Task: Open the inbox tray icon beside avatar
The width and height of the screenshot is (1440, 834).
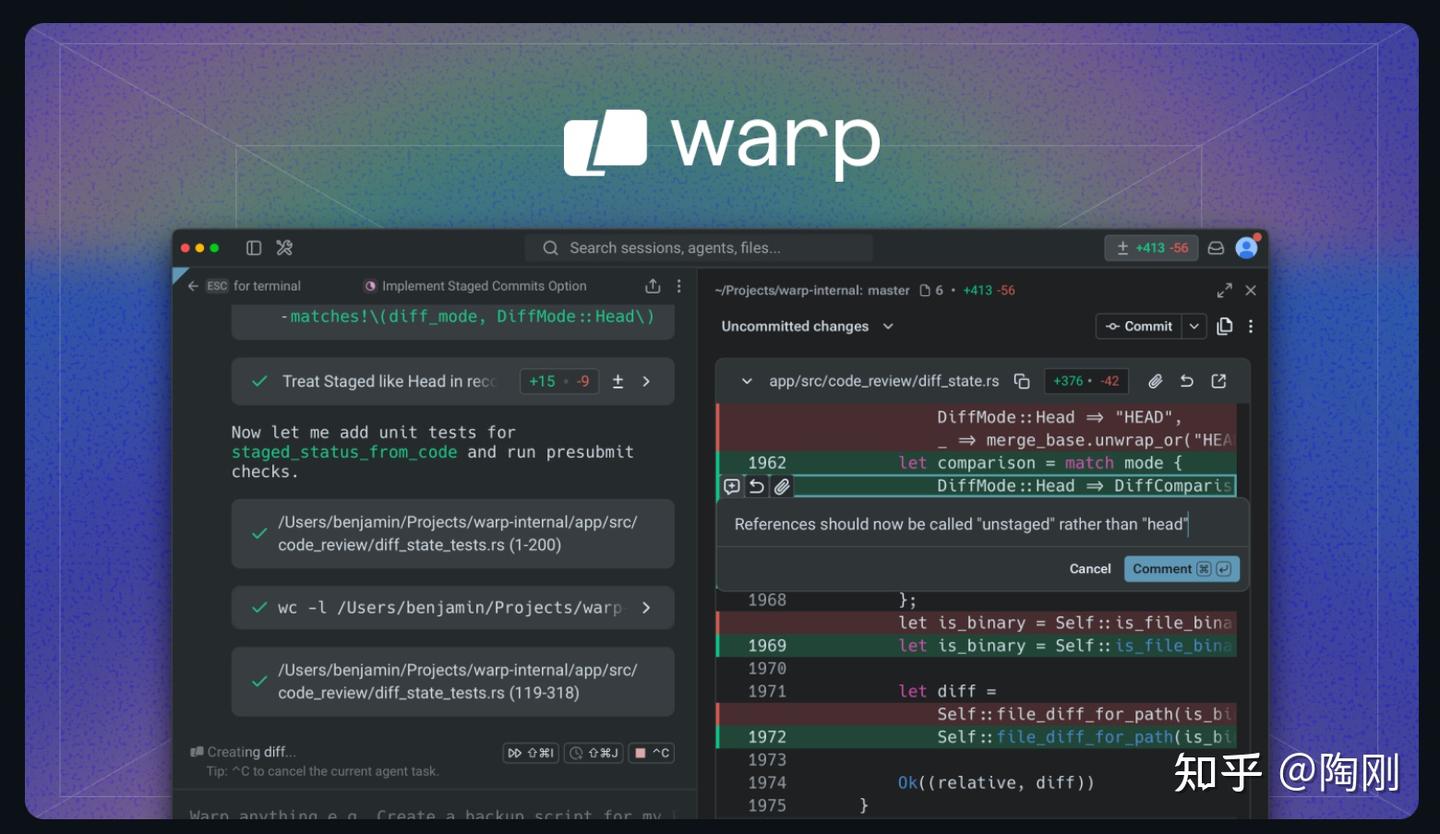Action: [x=1216, y=248]
